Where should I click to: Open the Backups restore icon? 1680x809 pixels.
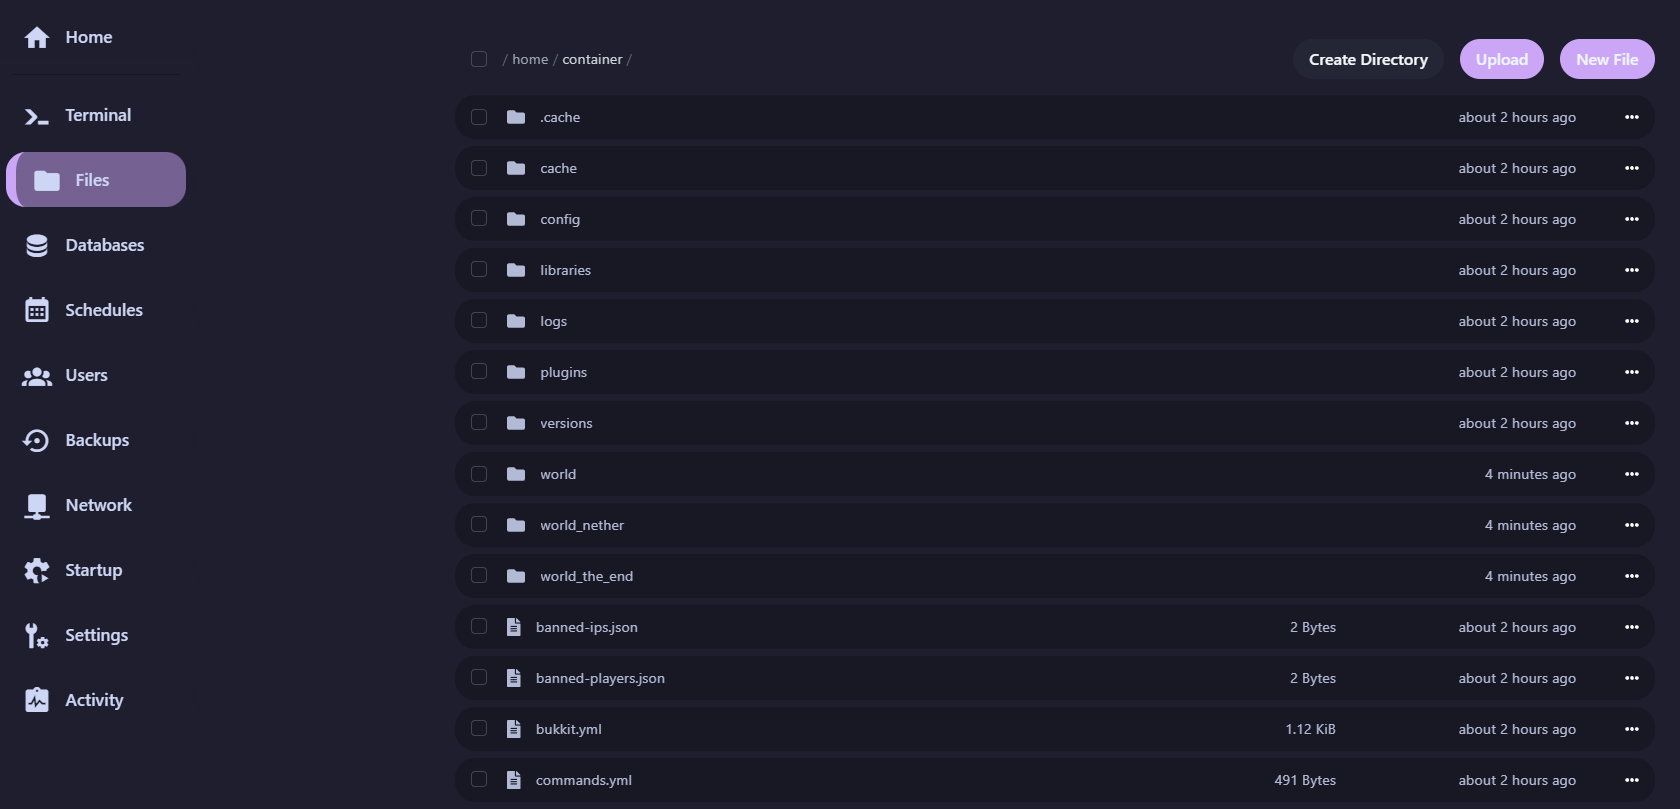tap(37, 441)
